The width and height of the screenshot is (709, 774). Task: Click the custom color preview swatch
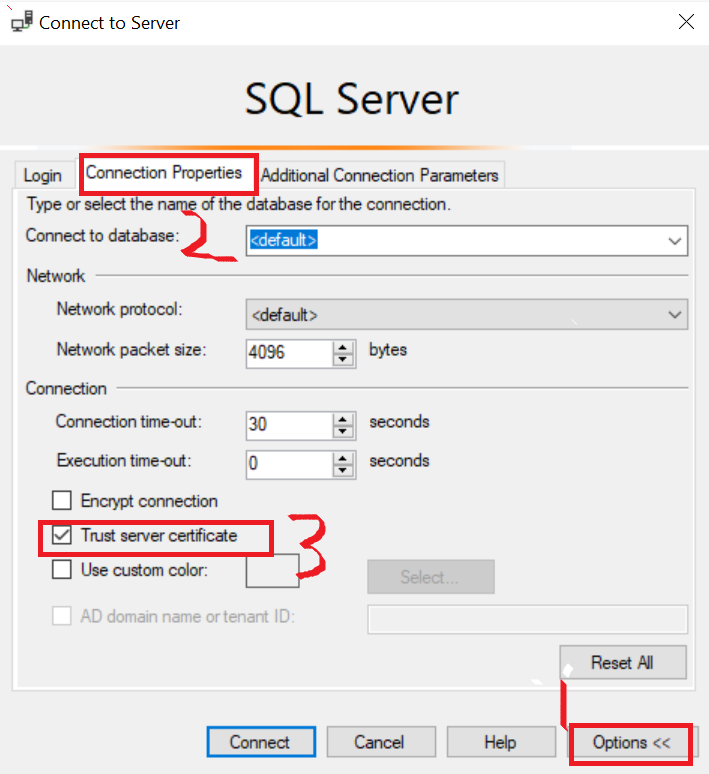pyautogui.click(x=273, y=571)
